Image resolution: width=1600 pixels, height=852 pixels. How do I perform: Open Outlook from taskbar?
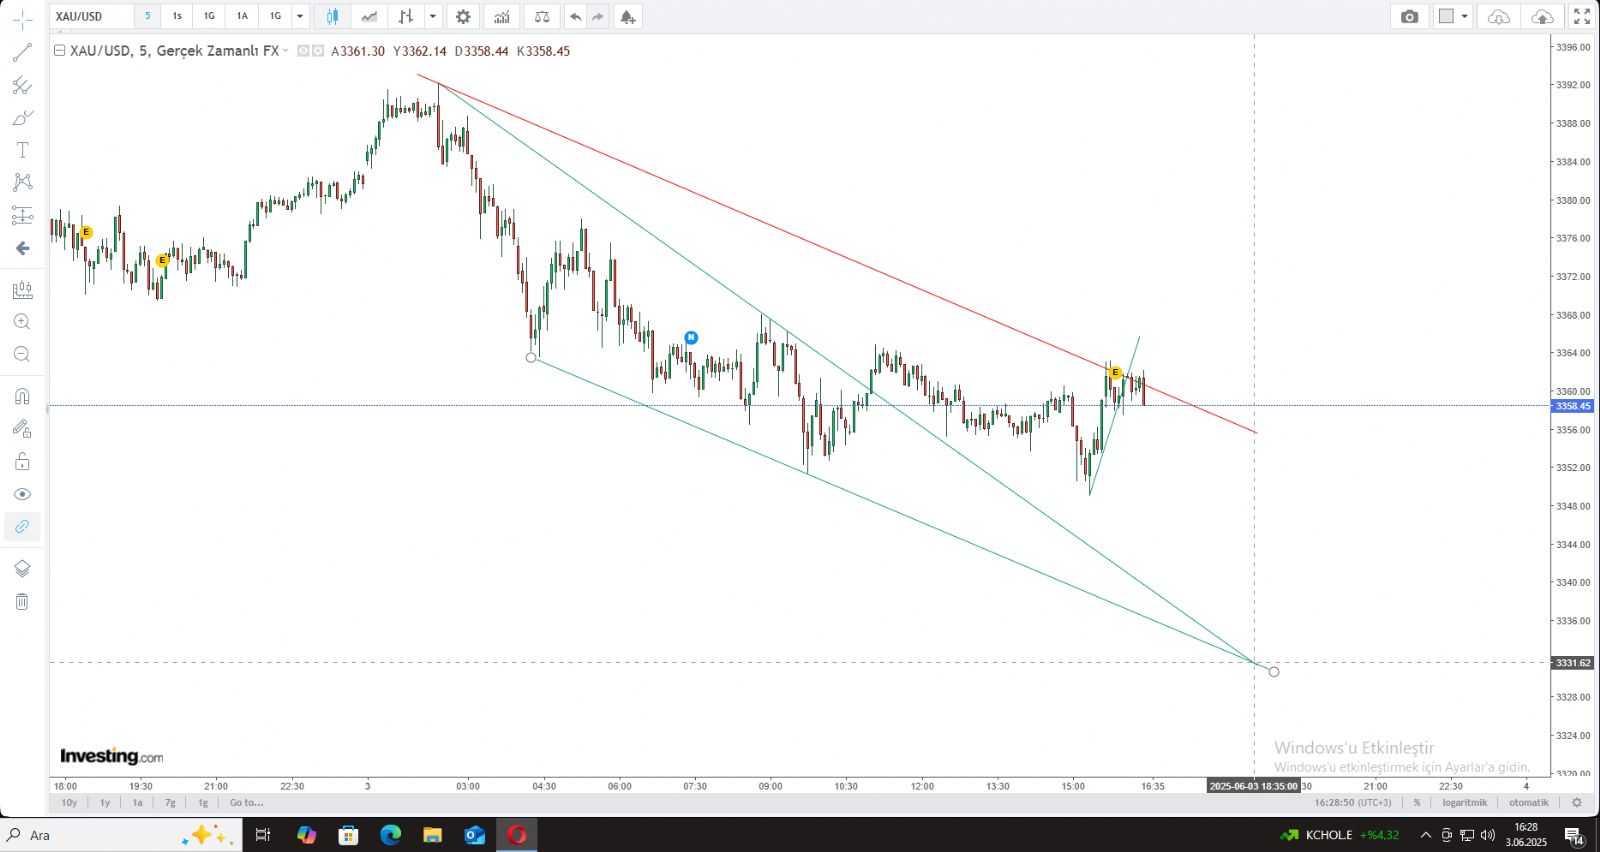[x=475, y=835]
